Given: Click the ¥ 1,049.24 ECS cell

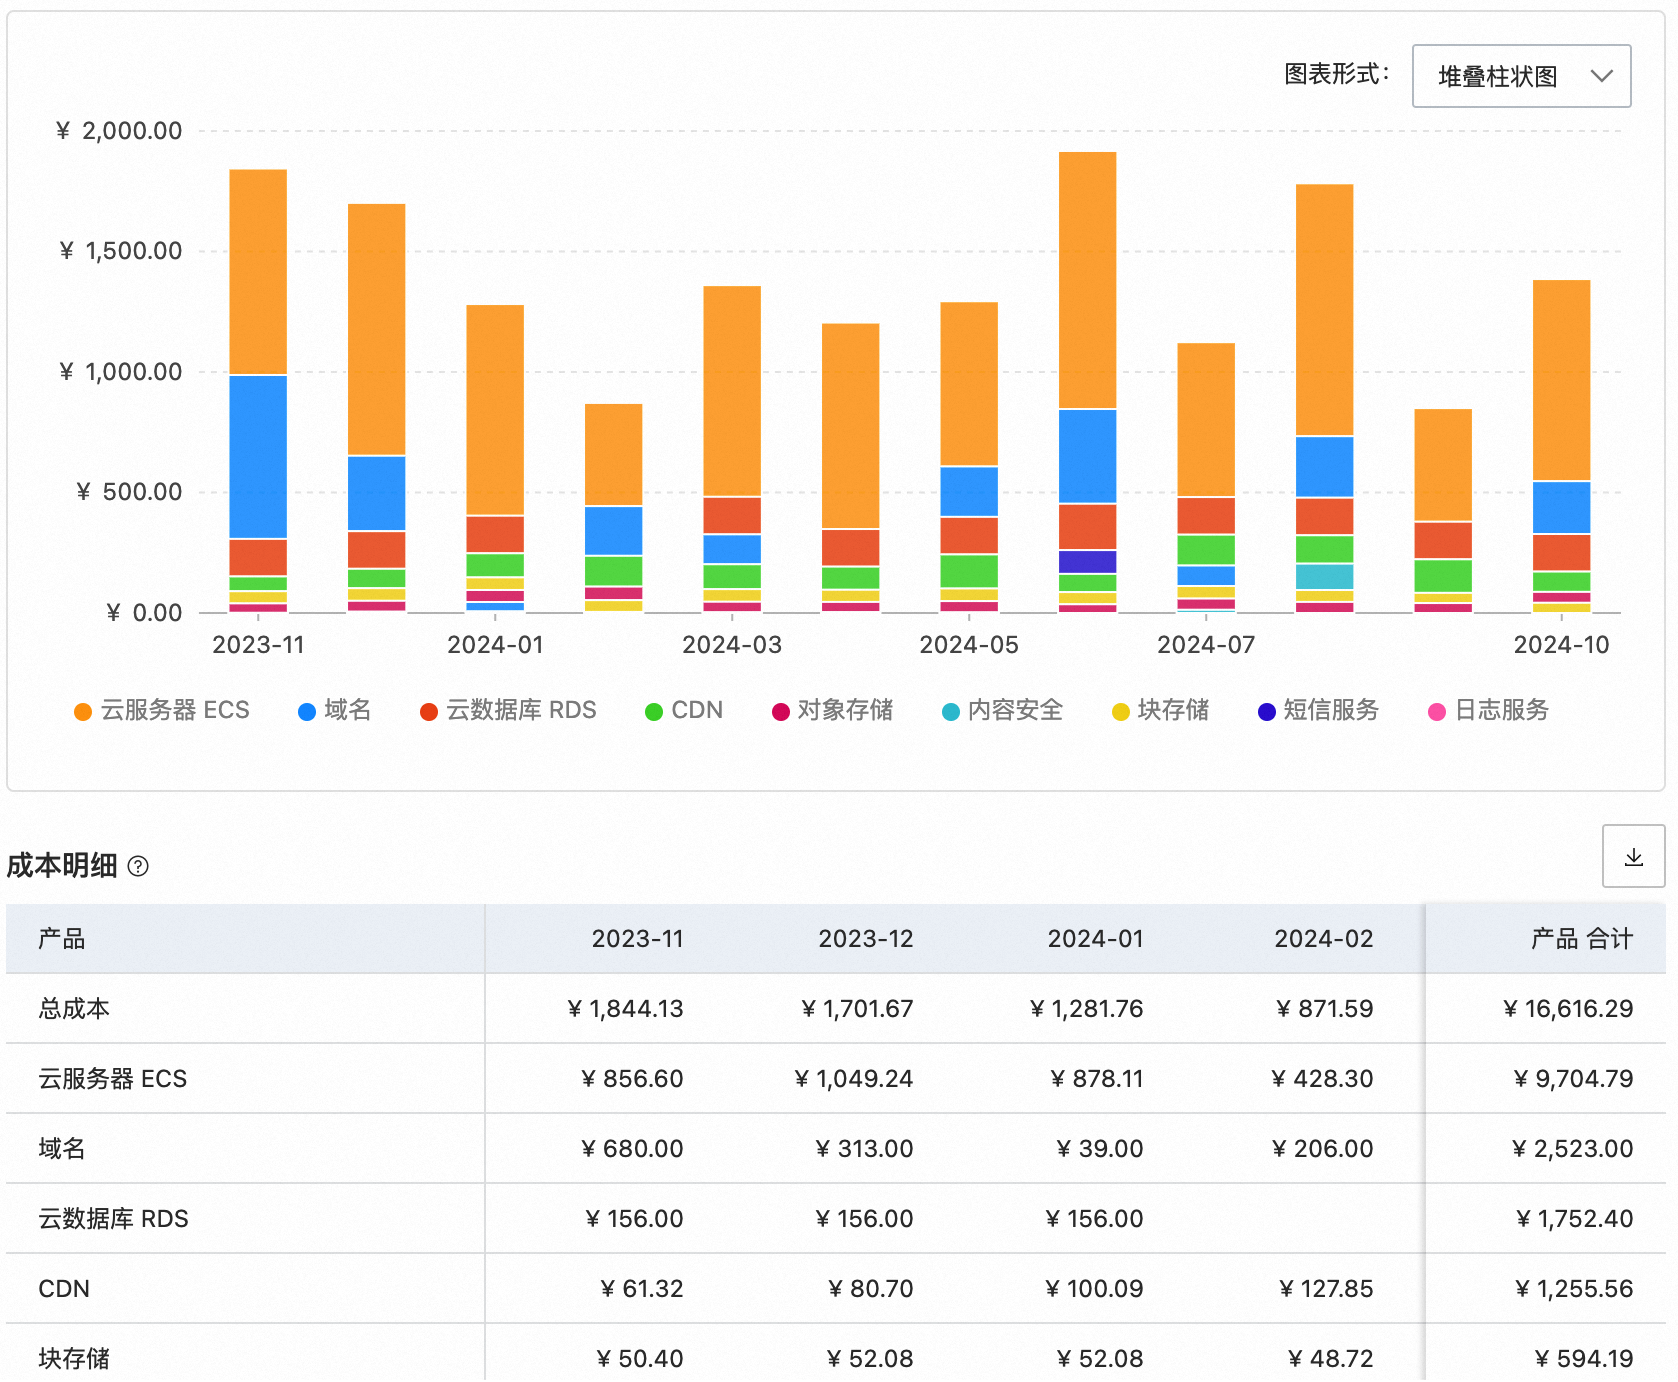Looking at the screenshot, I should (854, 1079).
